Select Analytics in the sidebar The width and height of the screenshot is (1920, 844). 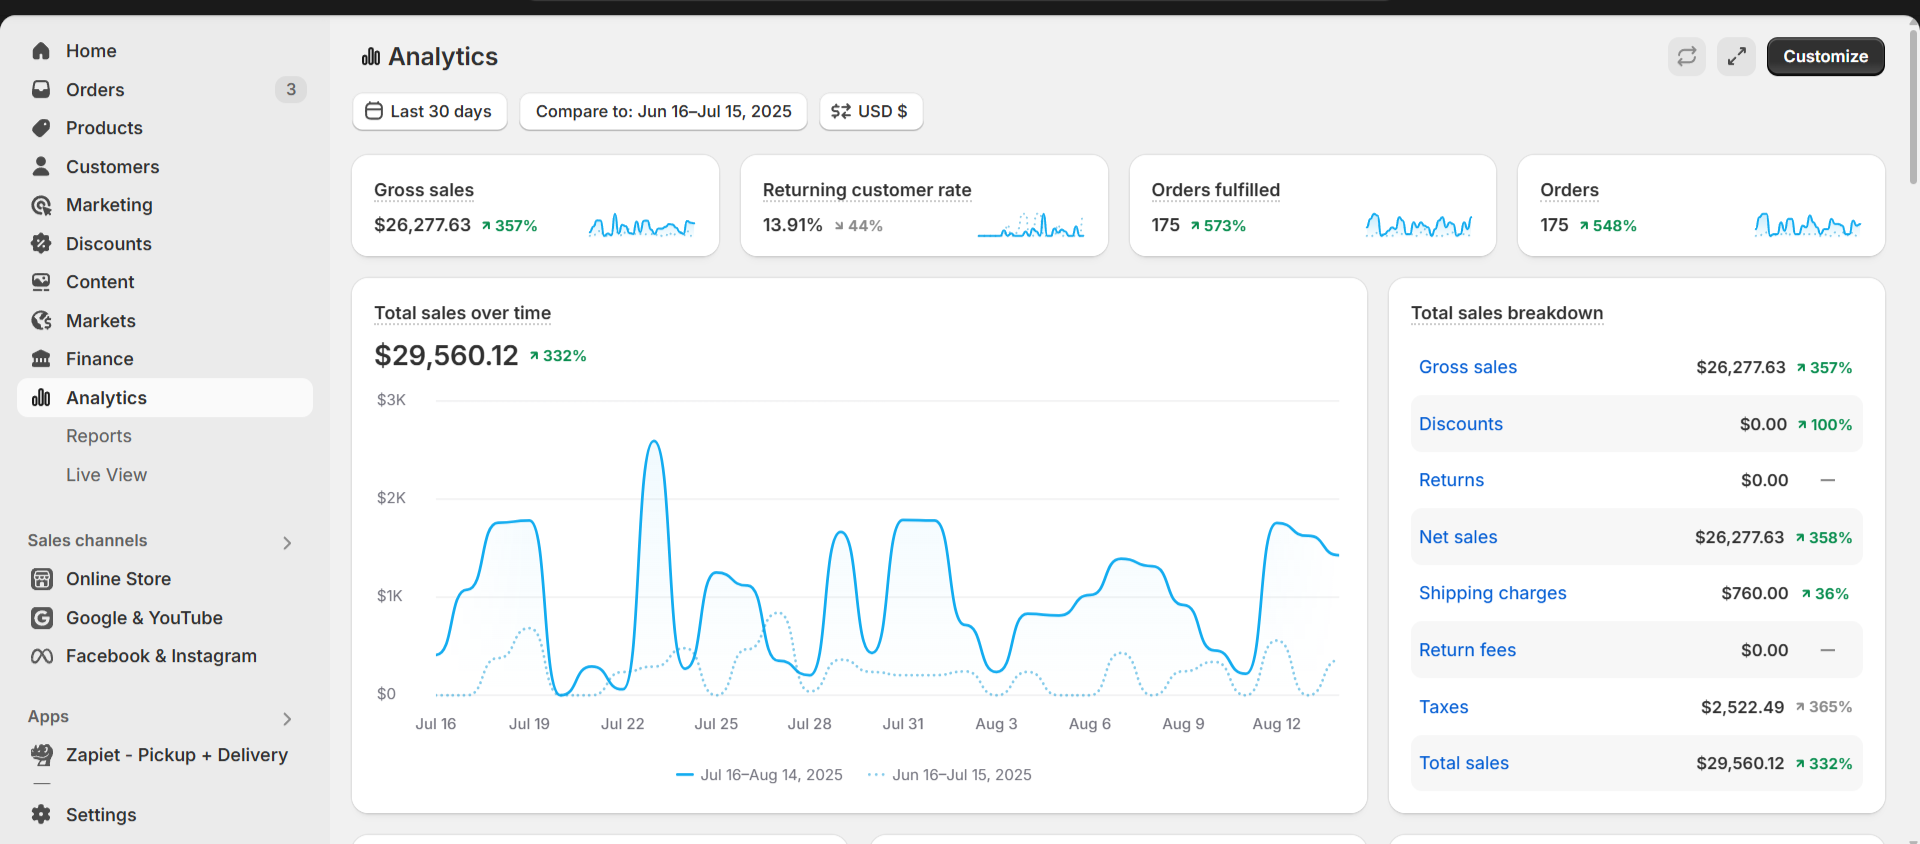tap(165, 398)
